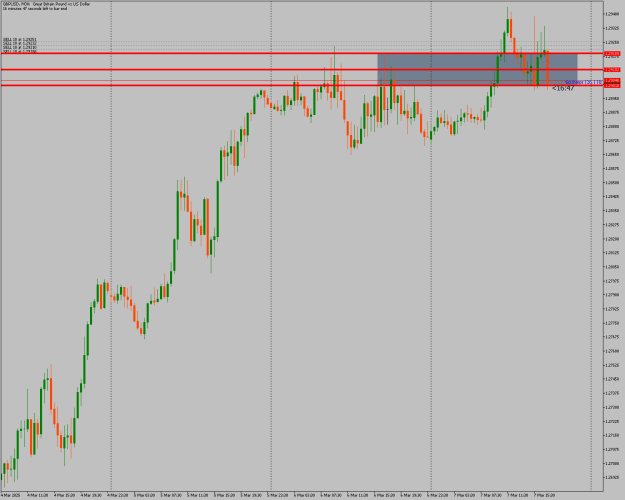Click '5 Mar 11:30' on the time axis
Image resolution: width=625 pixels, height=500 pixels.
point(198,495)
